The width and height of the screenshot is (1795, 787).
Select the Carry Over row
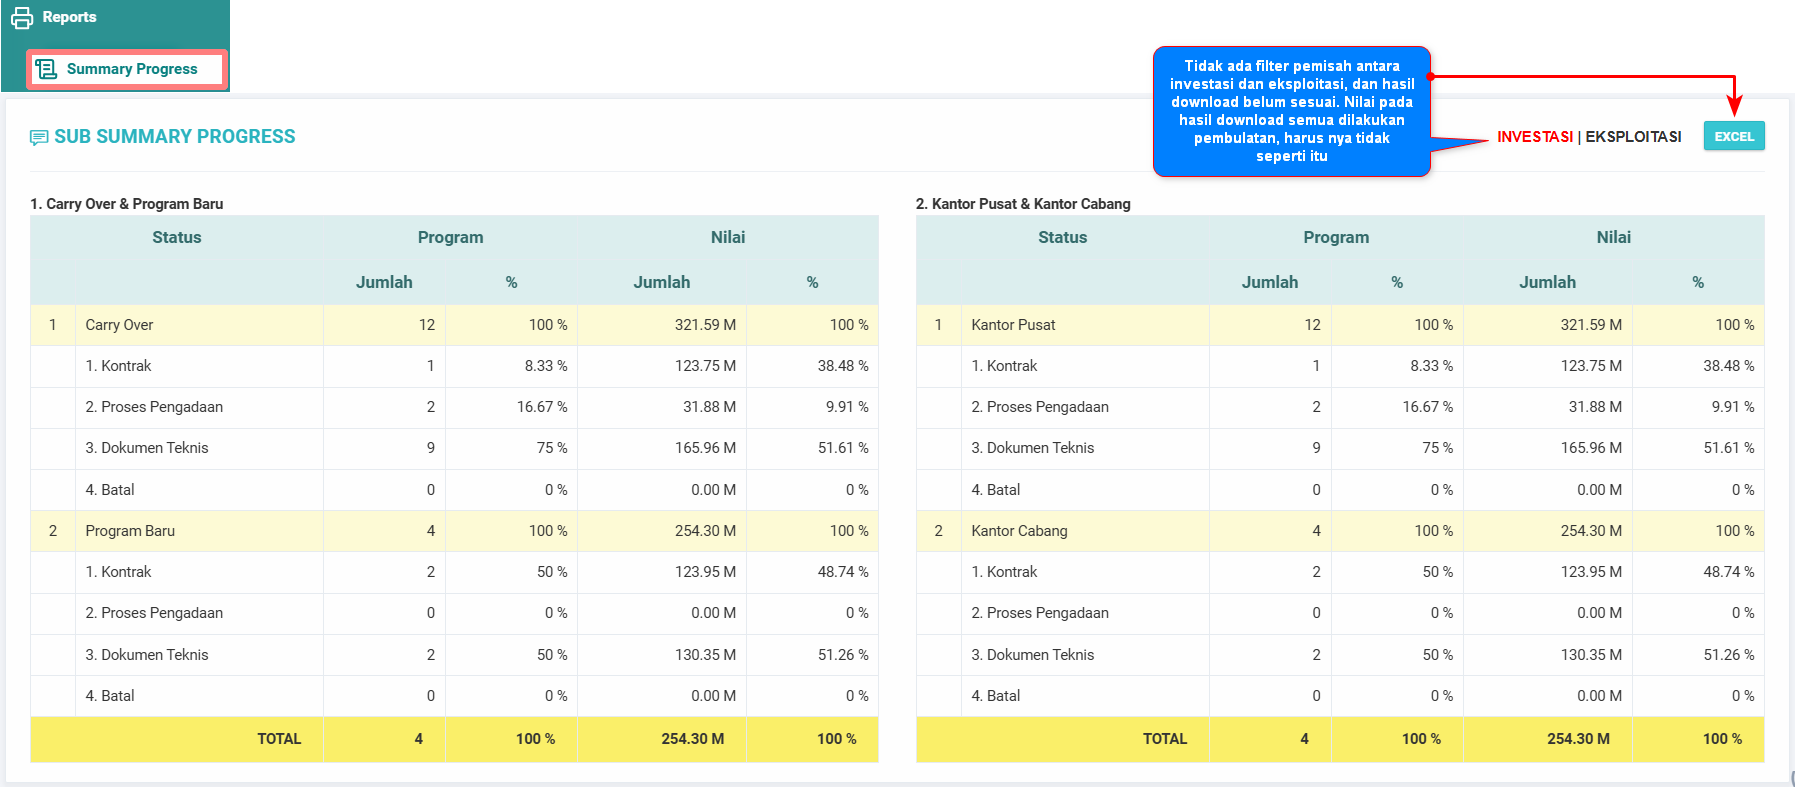[x=119, y=325]
